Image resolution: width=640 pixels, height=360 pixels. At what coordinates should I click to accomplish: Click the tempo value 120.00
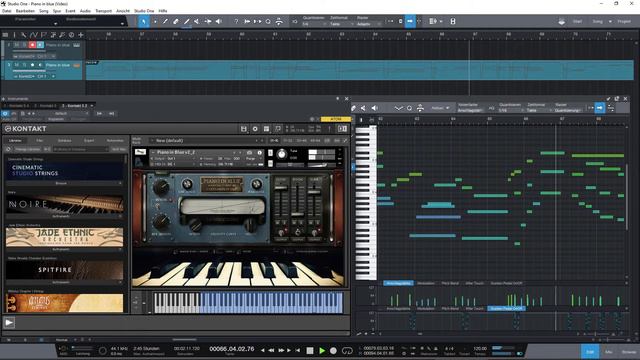click(x=480, y=348)
